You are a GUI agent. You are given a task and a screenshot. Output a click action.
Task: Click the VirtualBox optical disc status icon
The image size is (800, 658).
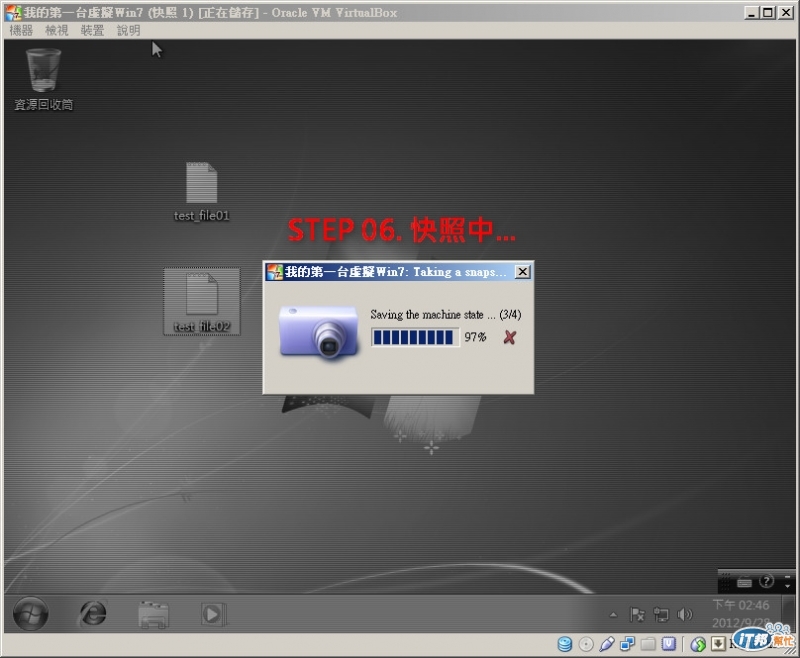(x=586, y=644)
